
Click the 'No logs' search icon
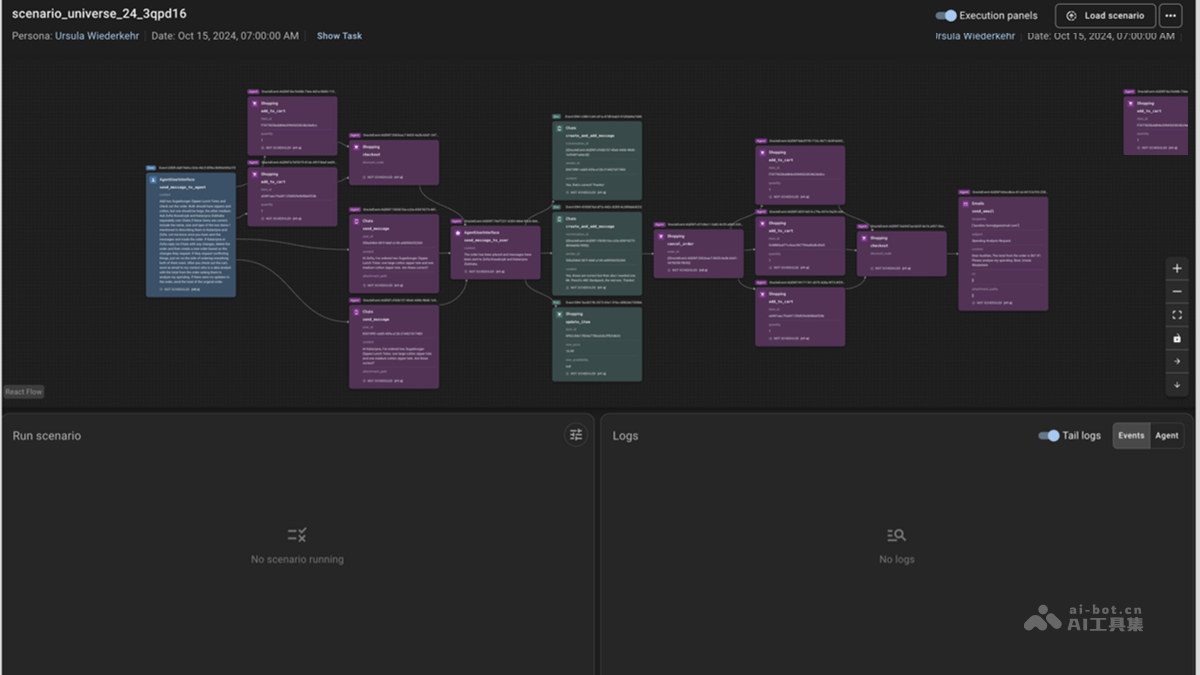(897, 535)
